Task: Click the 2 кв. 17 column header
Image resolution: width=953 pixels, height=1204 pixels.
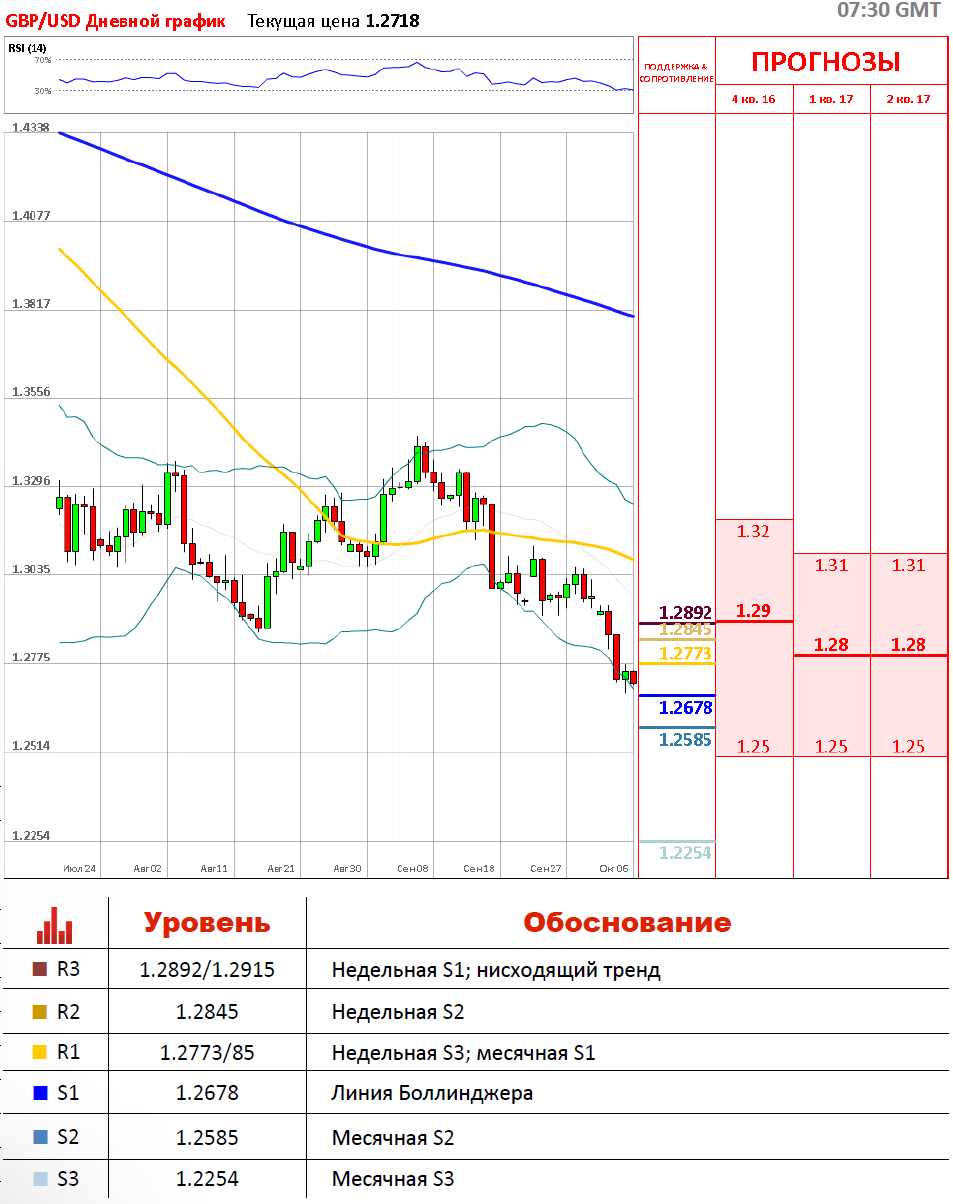Action: [909, 99]
